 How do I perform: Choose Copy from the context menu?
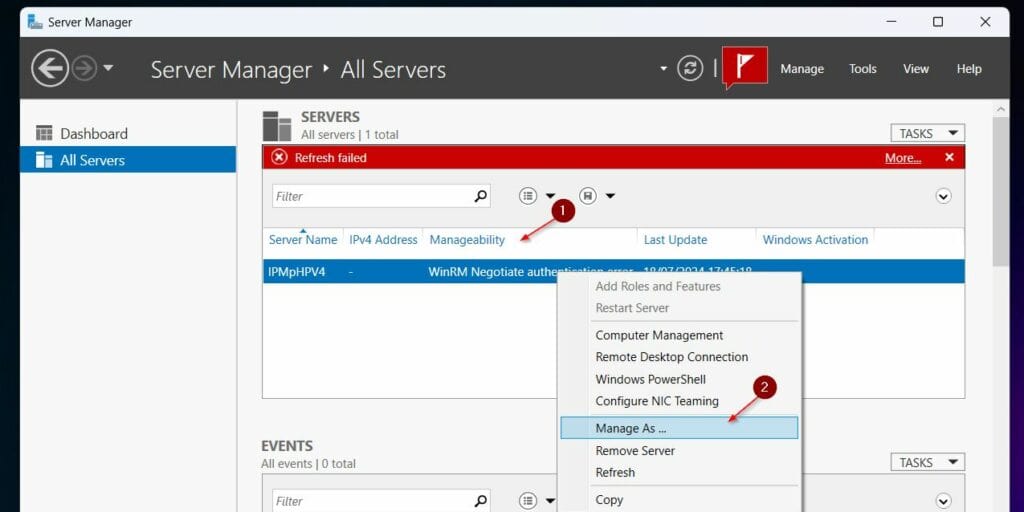coord(609,500)
